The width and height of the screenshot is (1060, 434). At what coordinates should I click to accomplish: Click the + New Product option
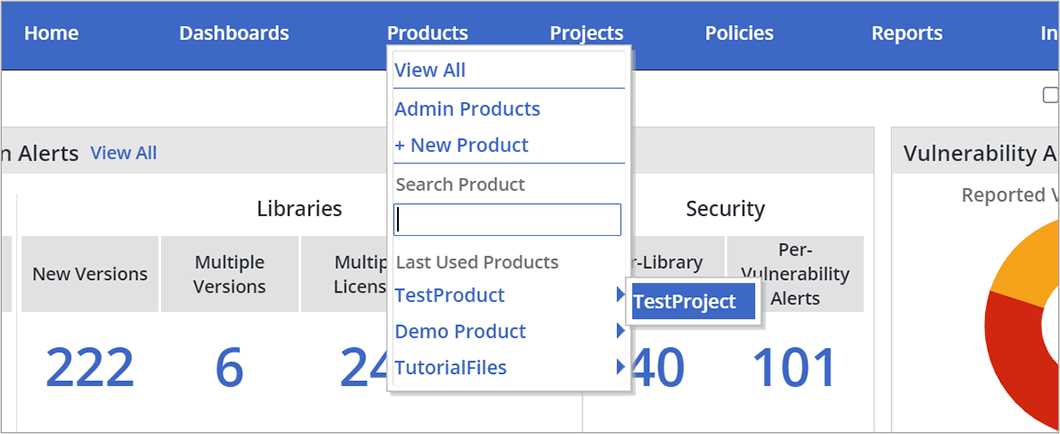[461, 145]
